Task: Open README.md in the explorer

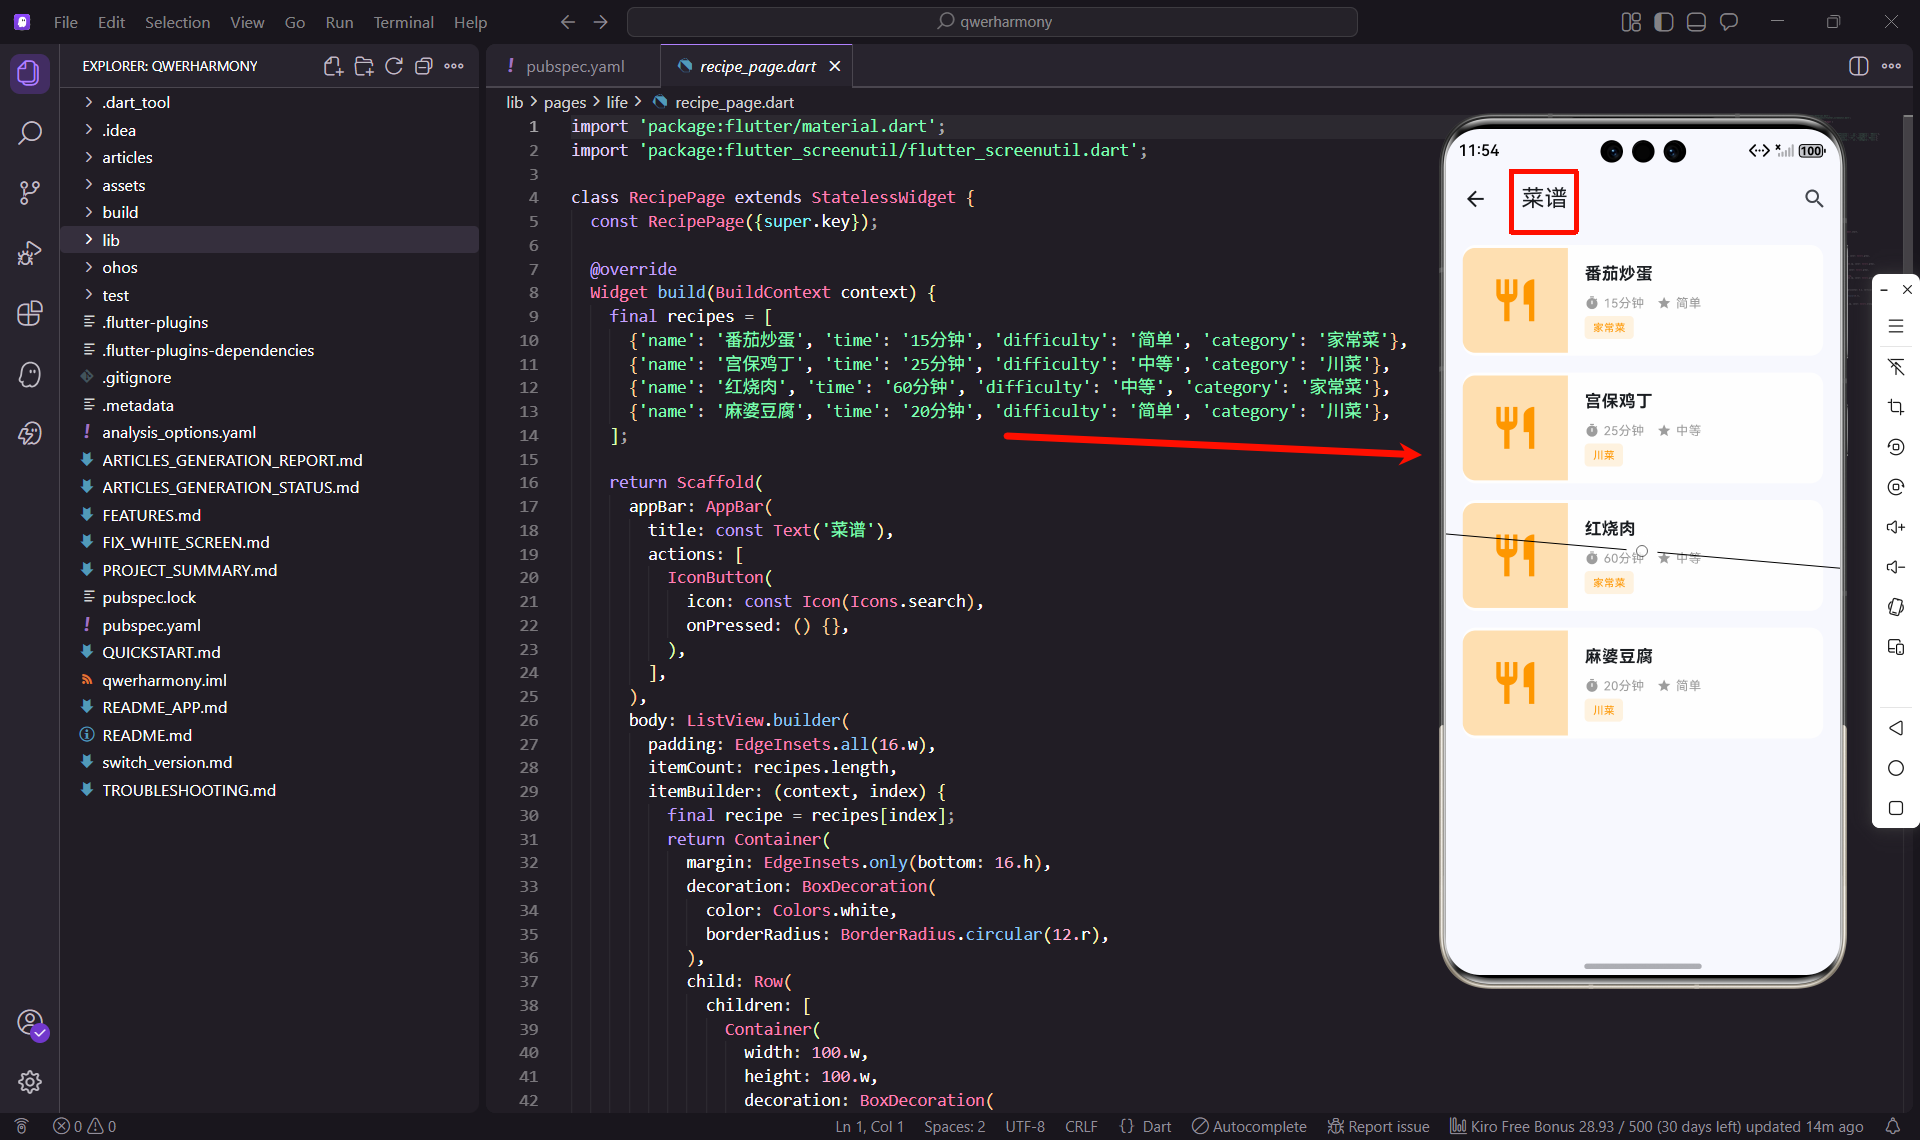Action: click(x=147, y=735)
